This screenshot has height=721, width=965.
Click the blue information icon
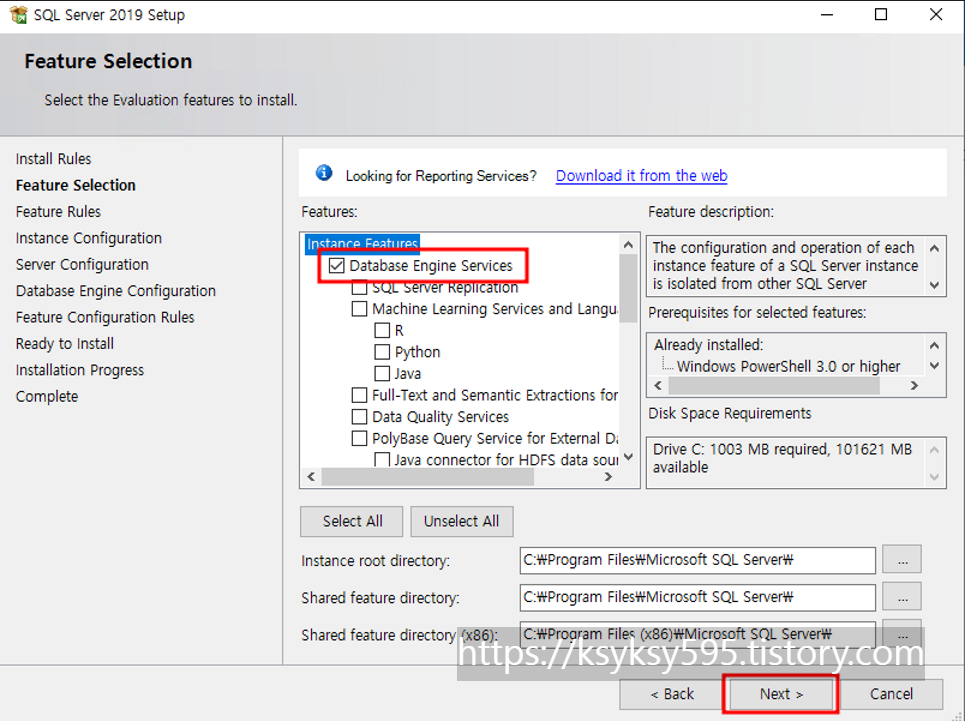324,174
